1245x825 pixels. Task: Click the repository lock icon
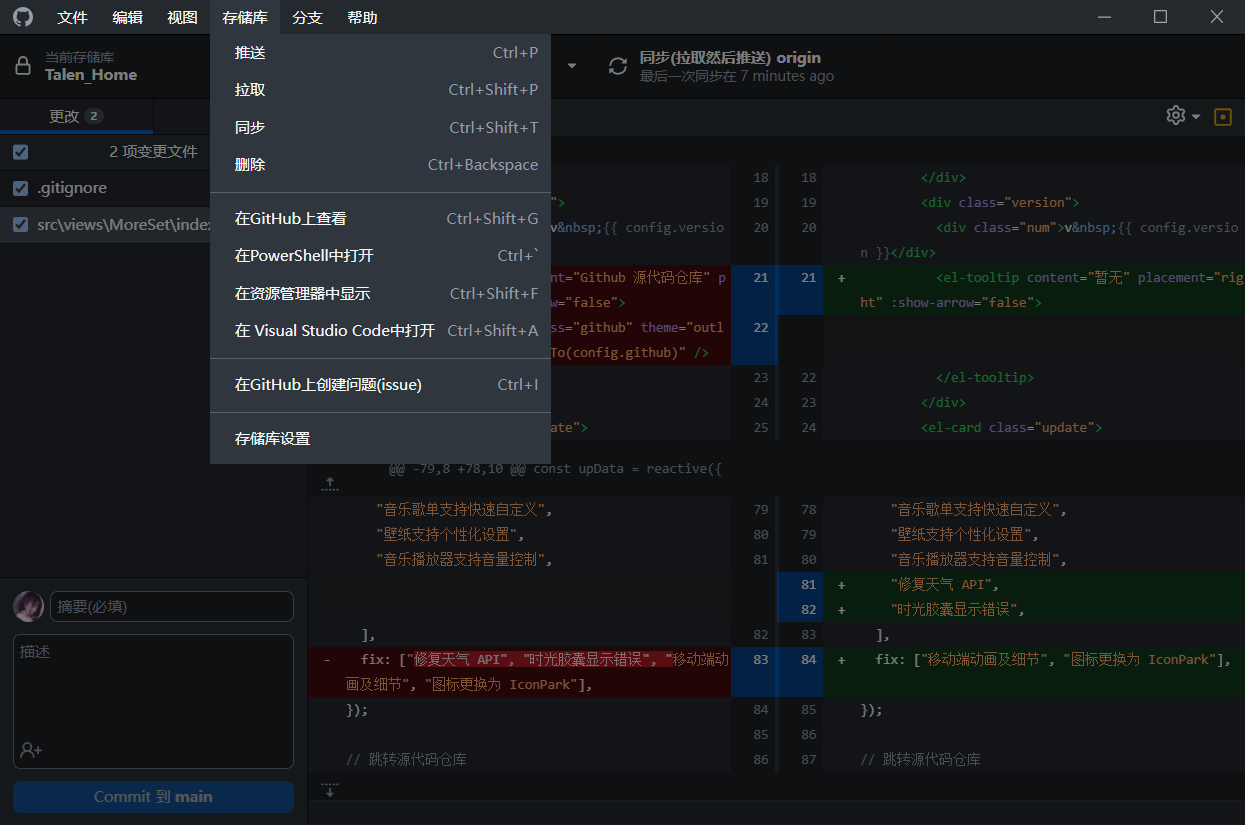click(22, 66)
